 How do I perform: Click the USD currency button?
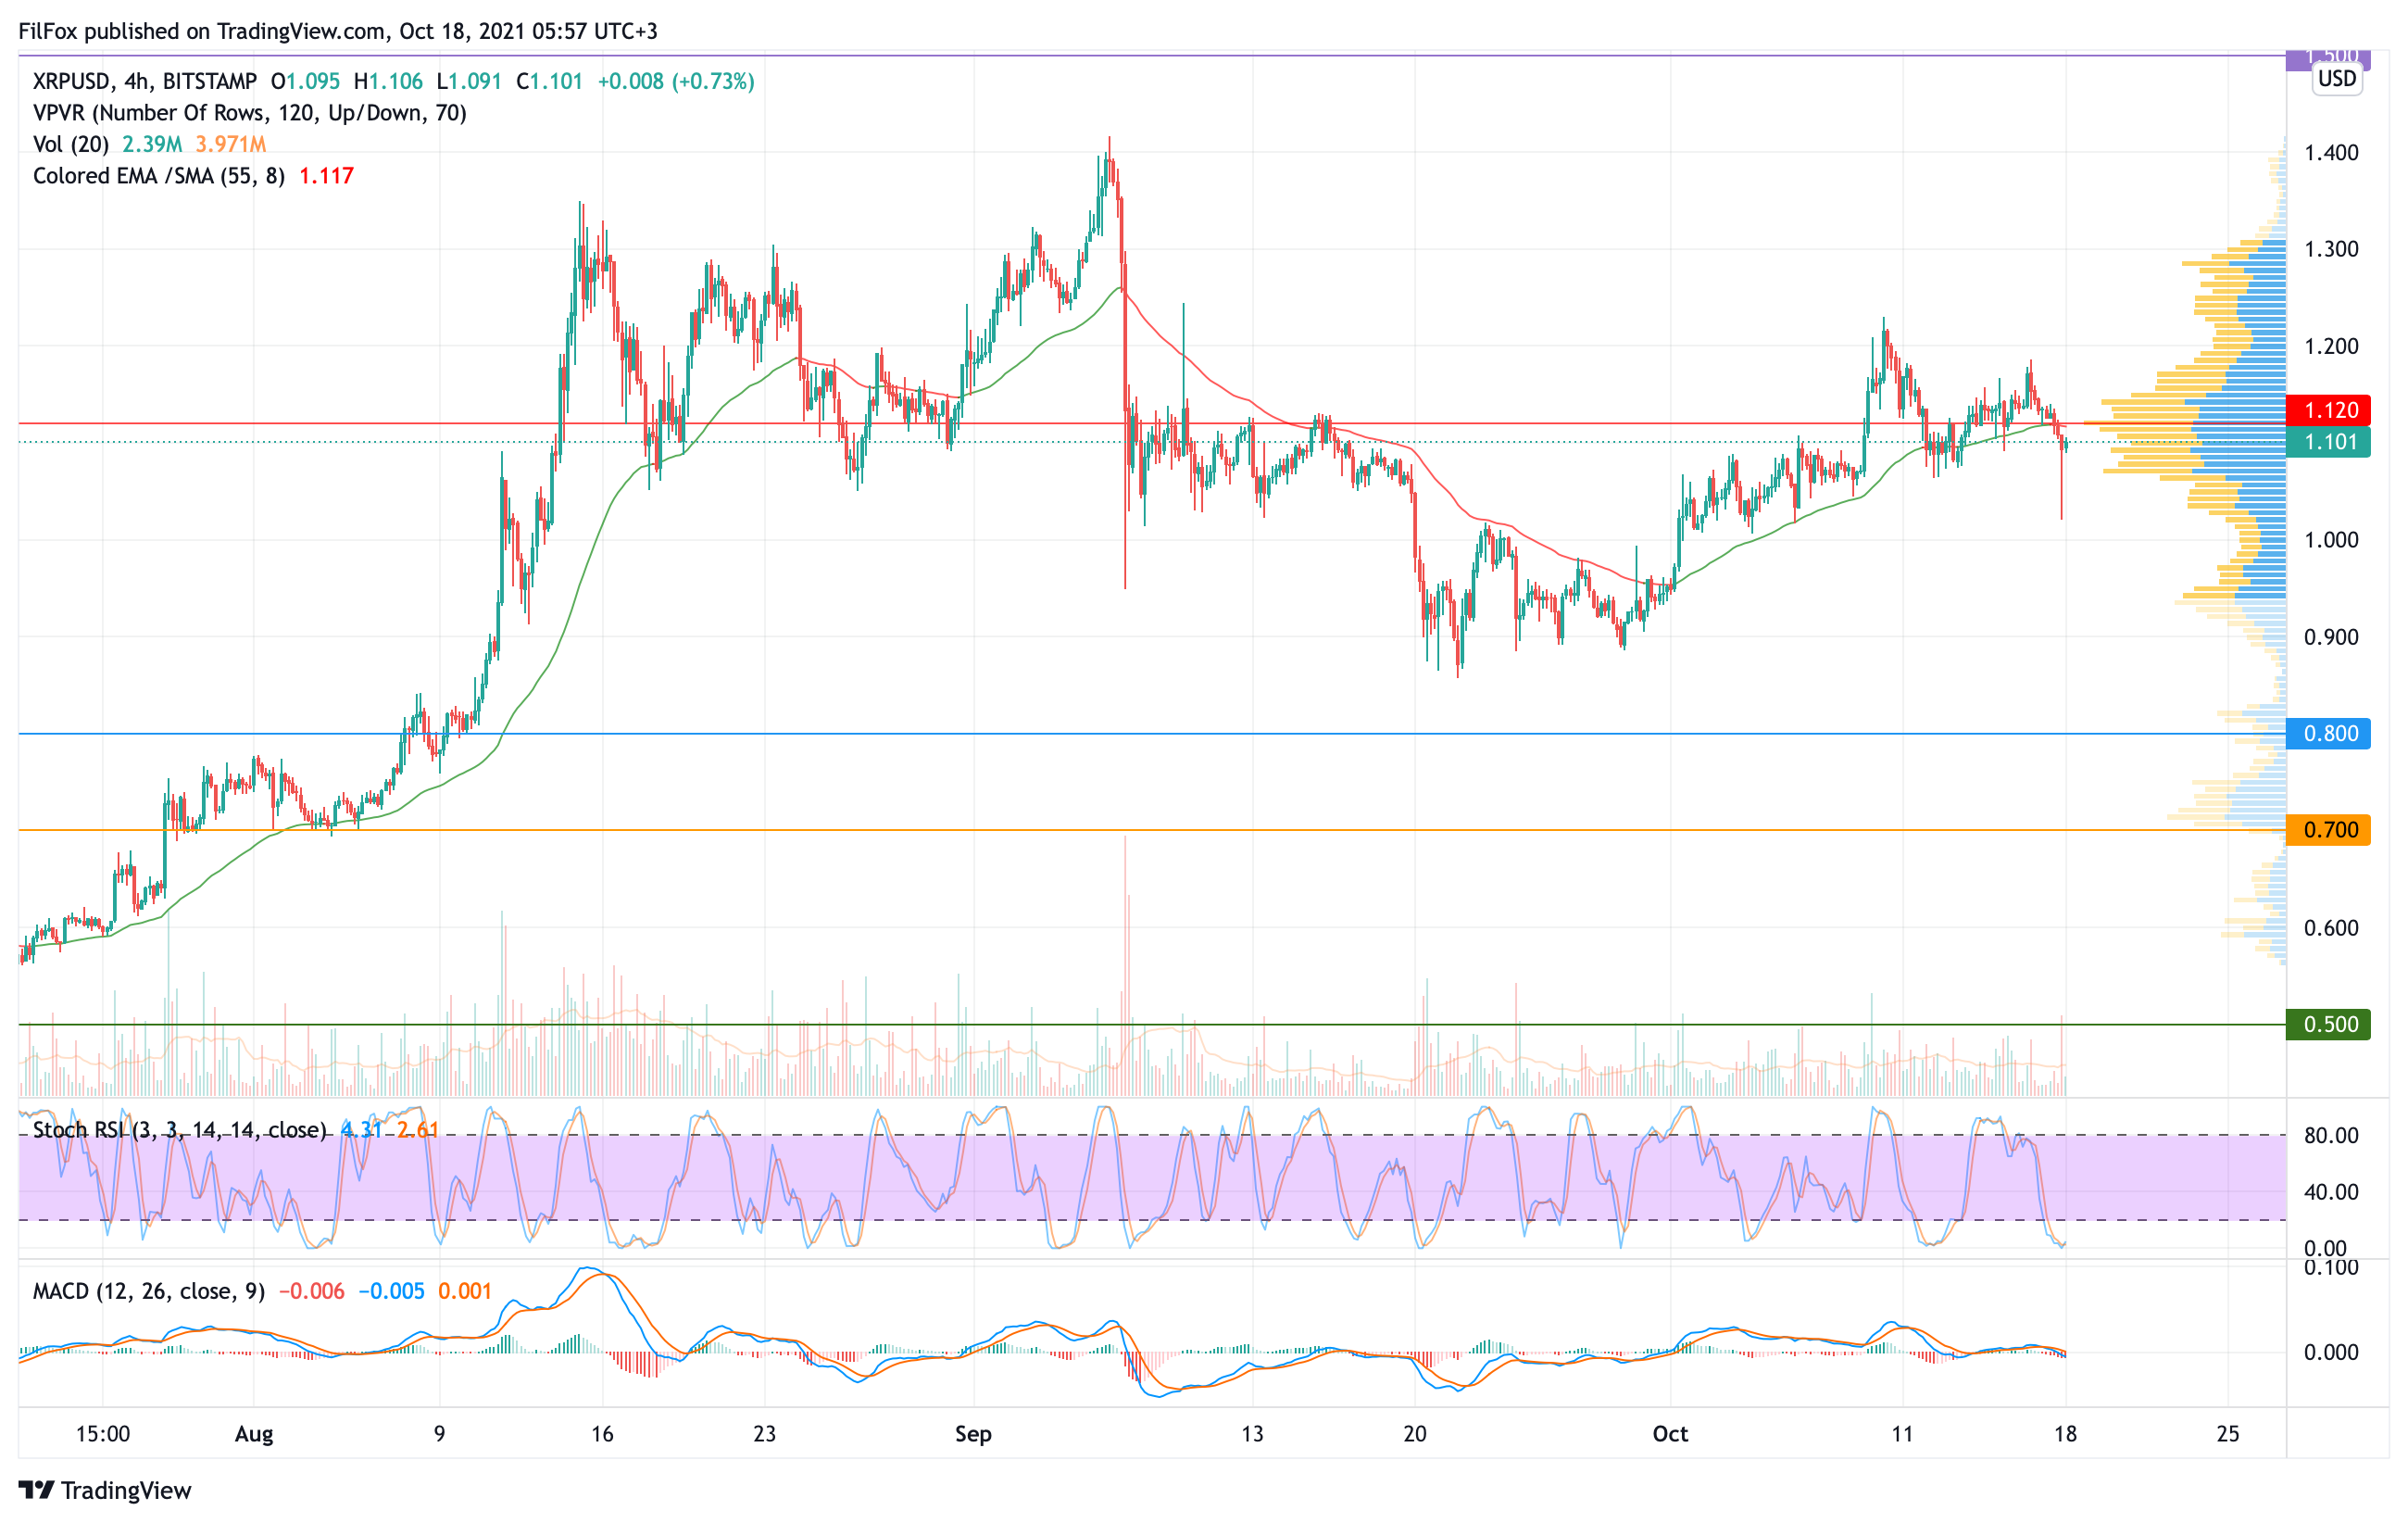pos(2336,79)
